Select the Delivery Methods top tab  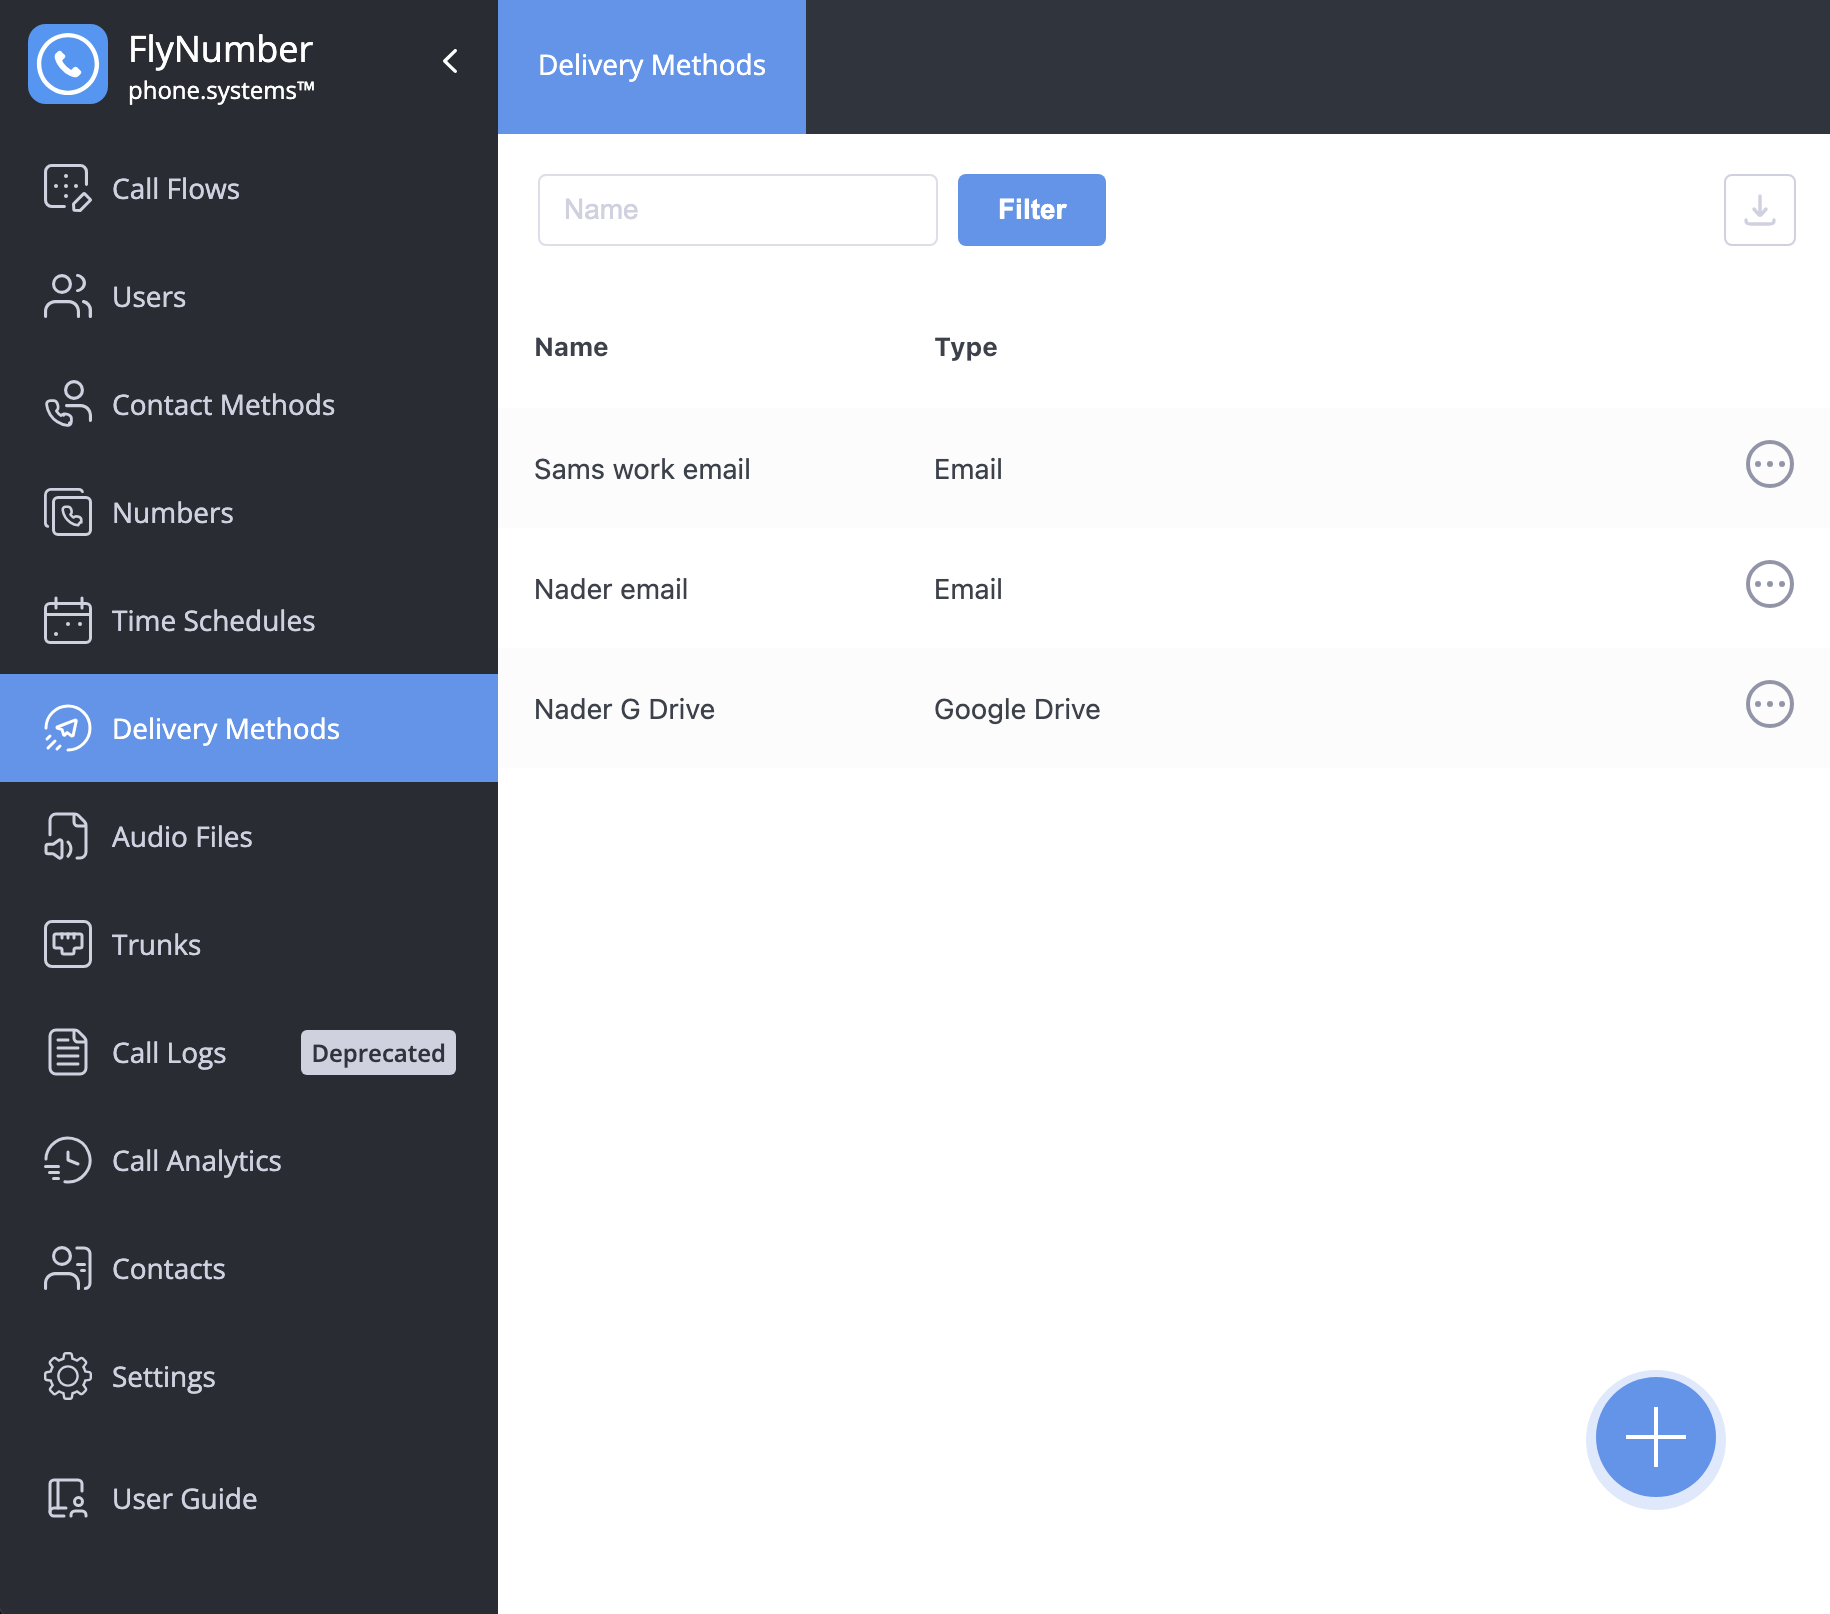coord(652,66)
